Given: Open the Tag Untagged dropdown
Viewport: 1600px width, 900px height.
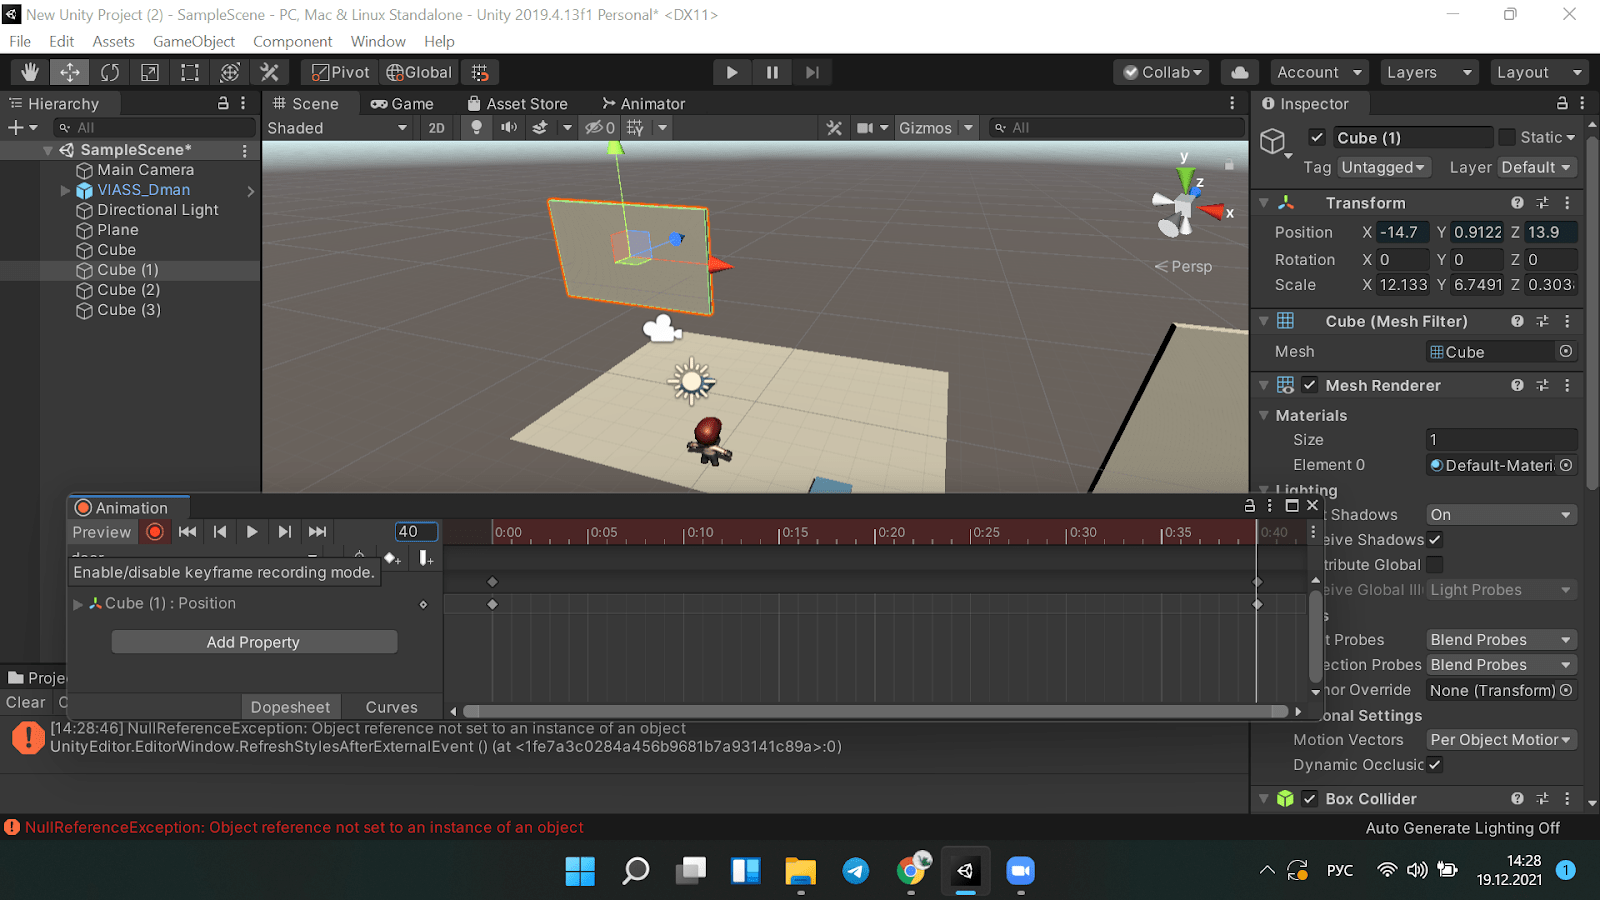Looking at the screenshot, I should coord(1385,167).
